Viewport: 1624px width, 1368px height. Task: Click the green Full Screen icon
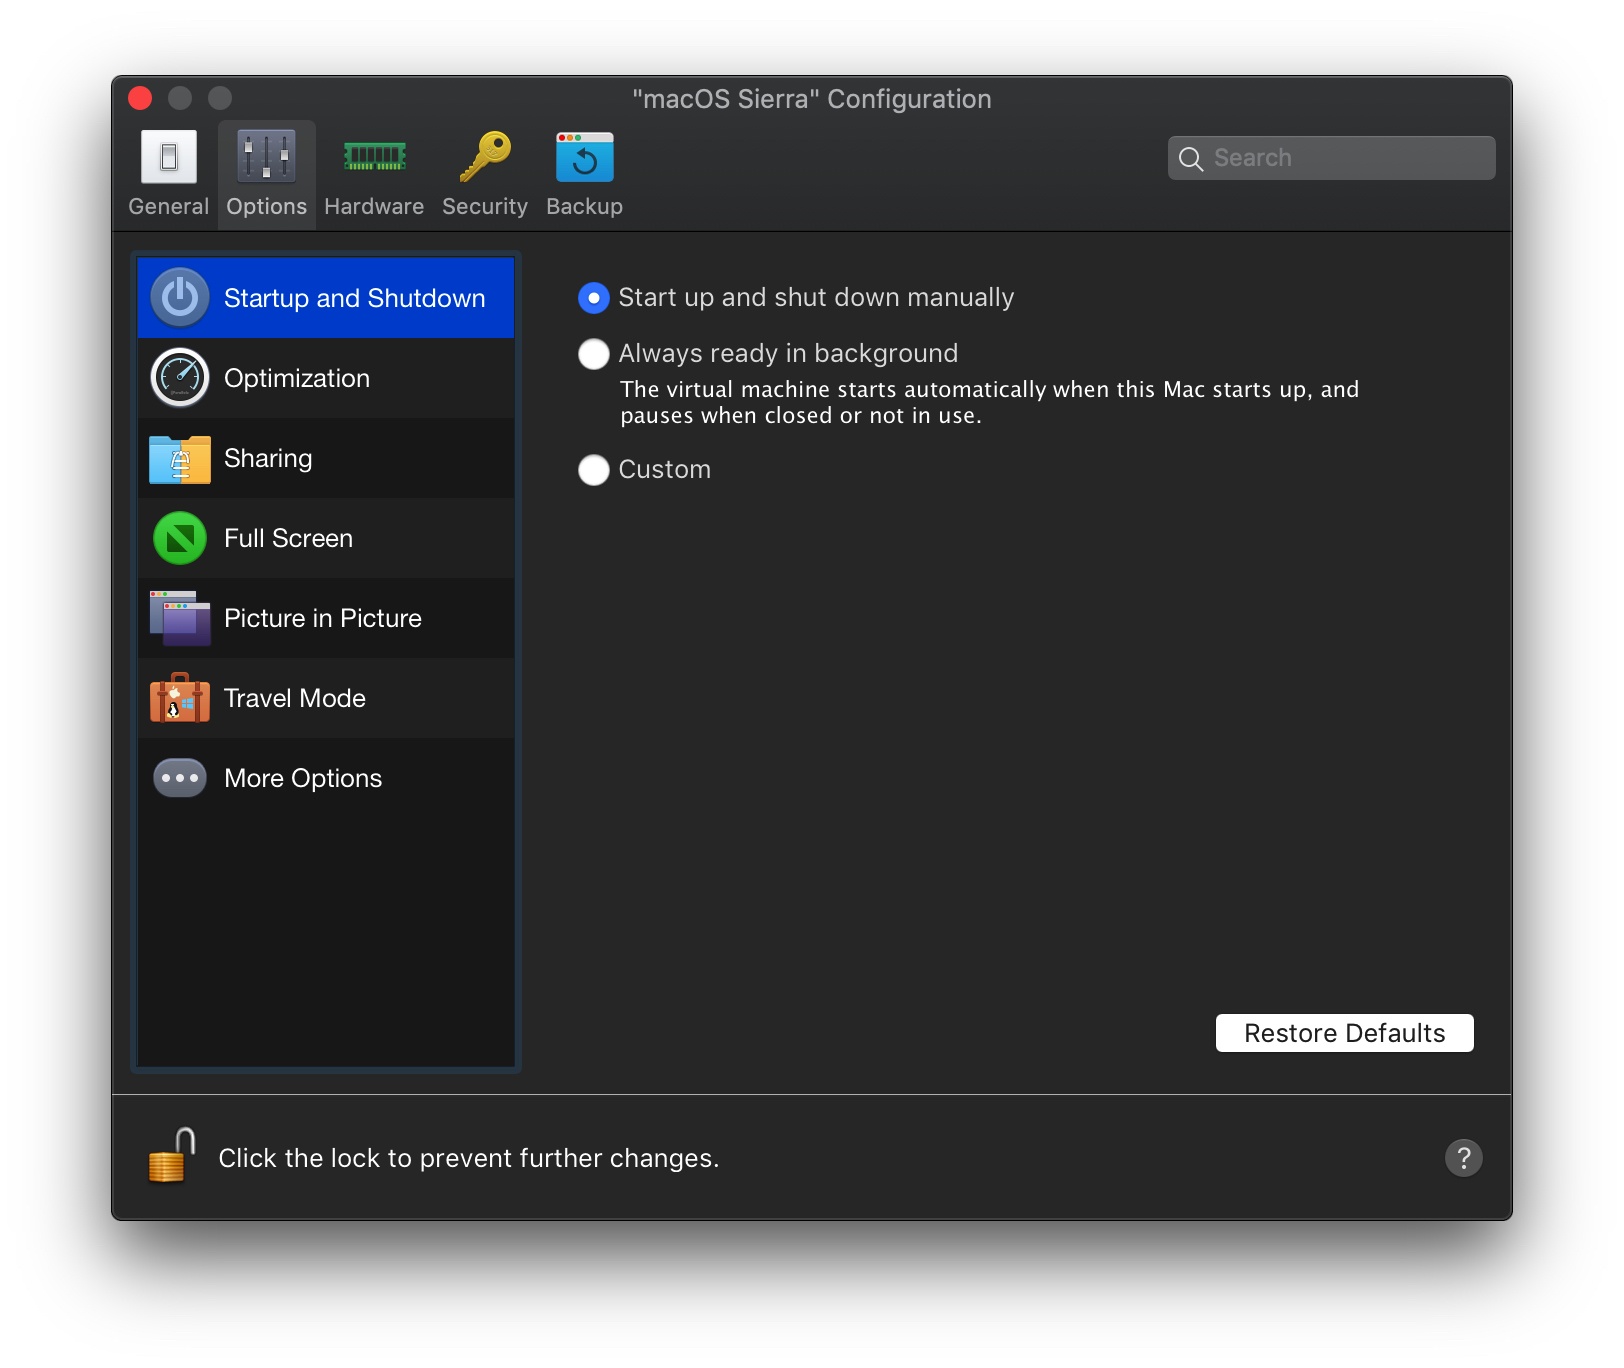180,538
